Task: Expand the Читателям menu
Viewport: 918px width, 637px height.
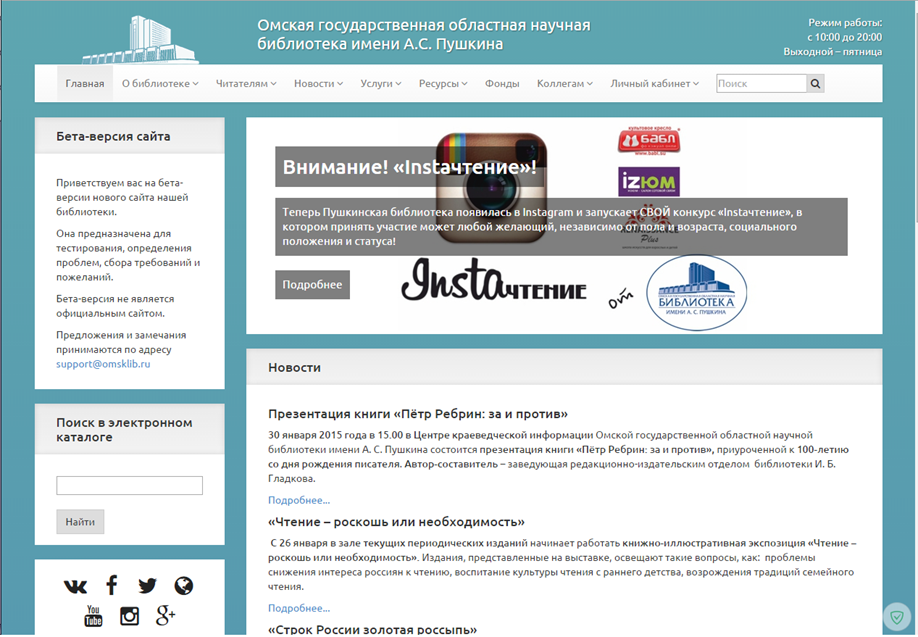Action: click(246, 84)
